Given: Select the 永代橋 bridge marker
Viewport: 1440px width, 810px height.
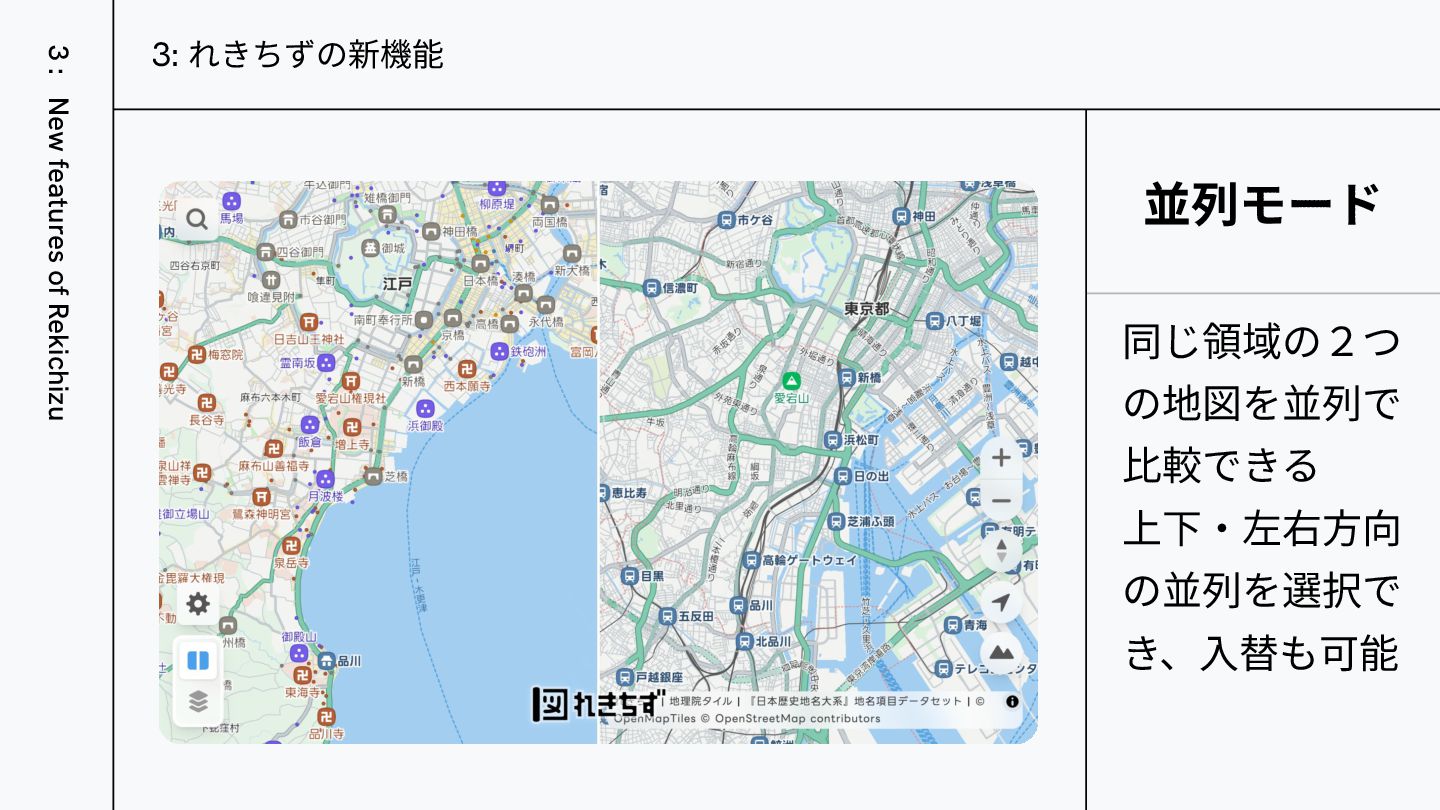Looking at the screenshot, I should coord(546,306).
